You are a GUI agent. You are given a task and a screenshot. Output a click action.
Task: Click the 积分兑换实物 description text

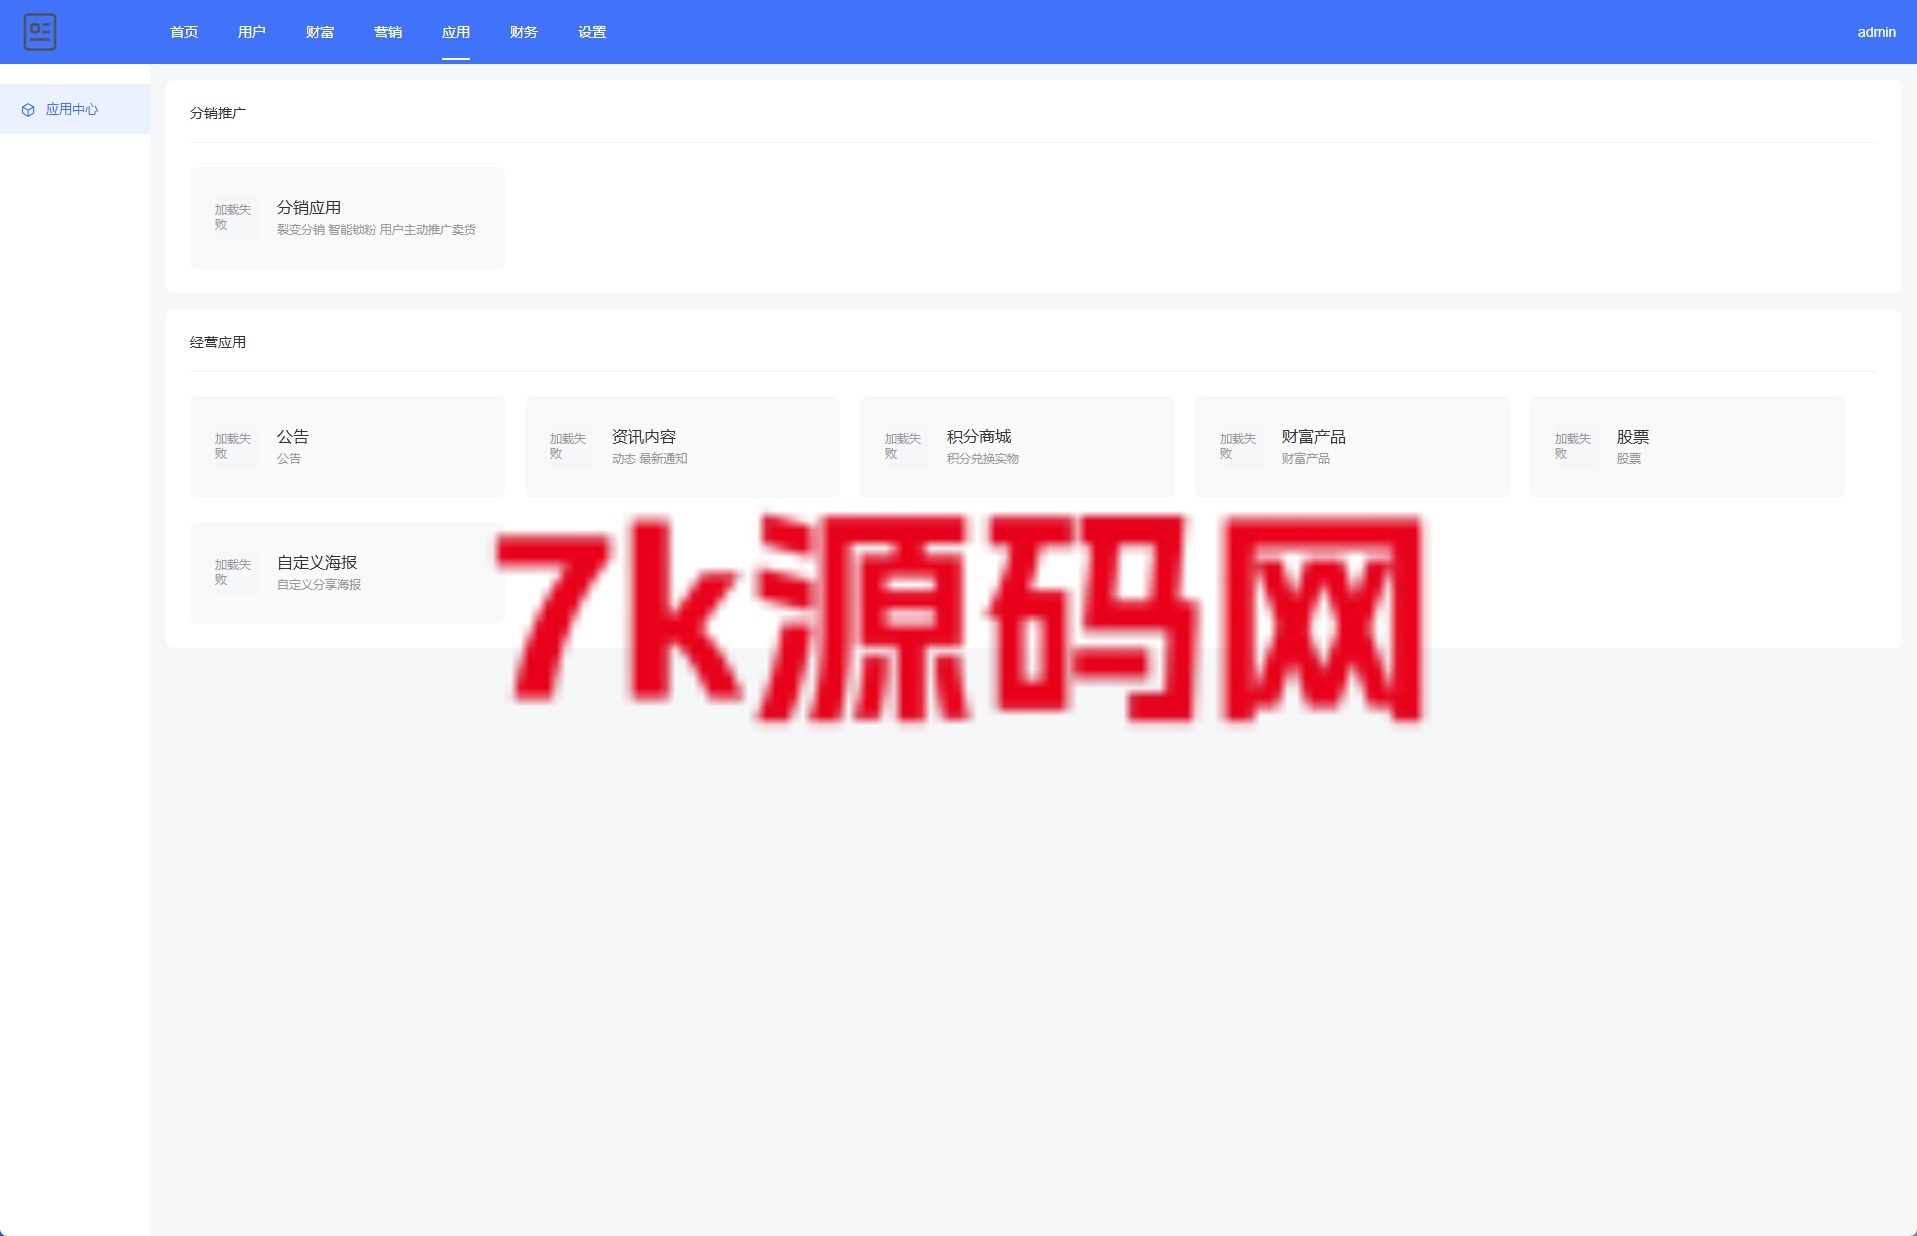click(983, 459)
